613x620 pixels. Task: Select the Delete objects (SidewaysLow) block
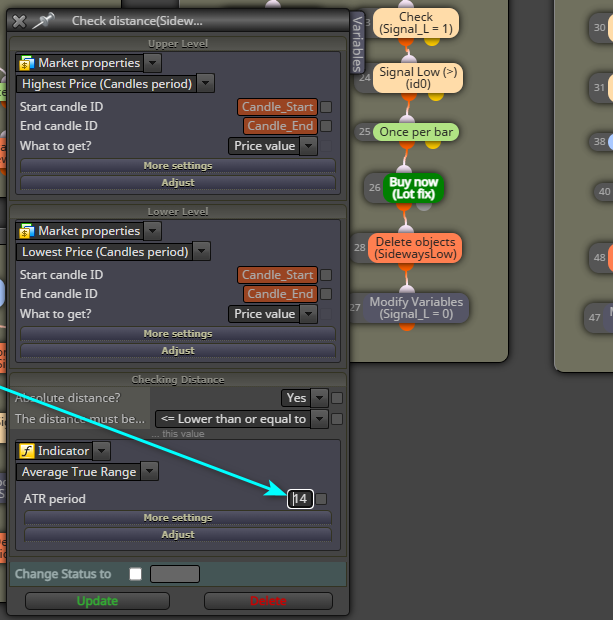click(415, 248)
